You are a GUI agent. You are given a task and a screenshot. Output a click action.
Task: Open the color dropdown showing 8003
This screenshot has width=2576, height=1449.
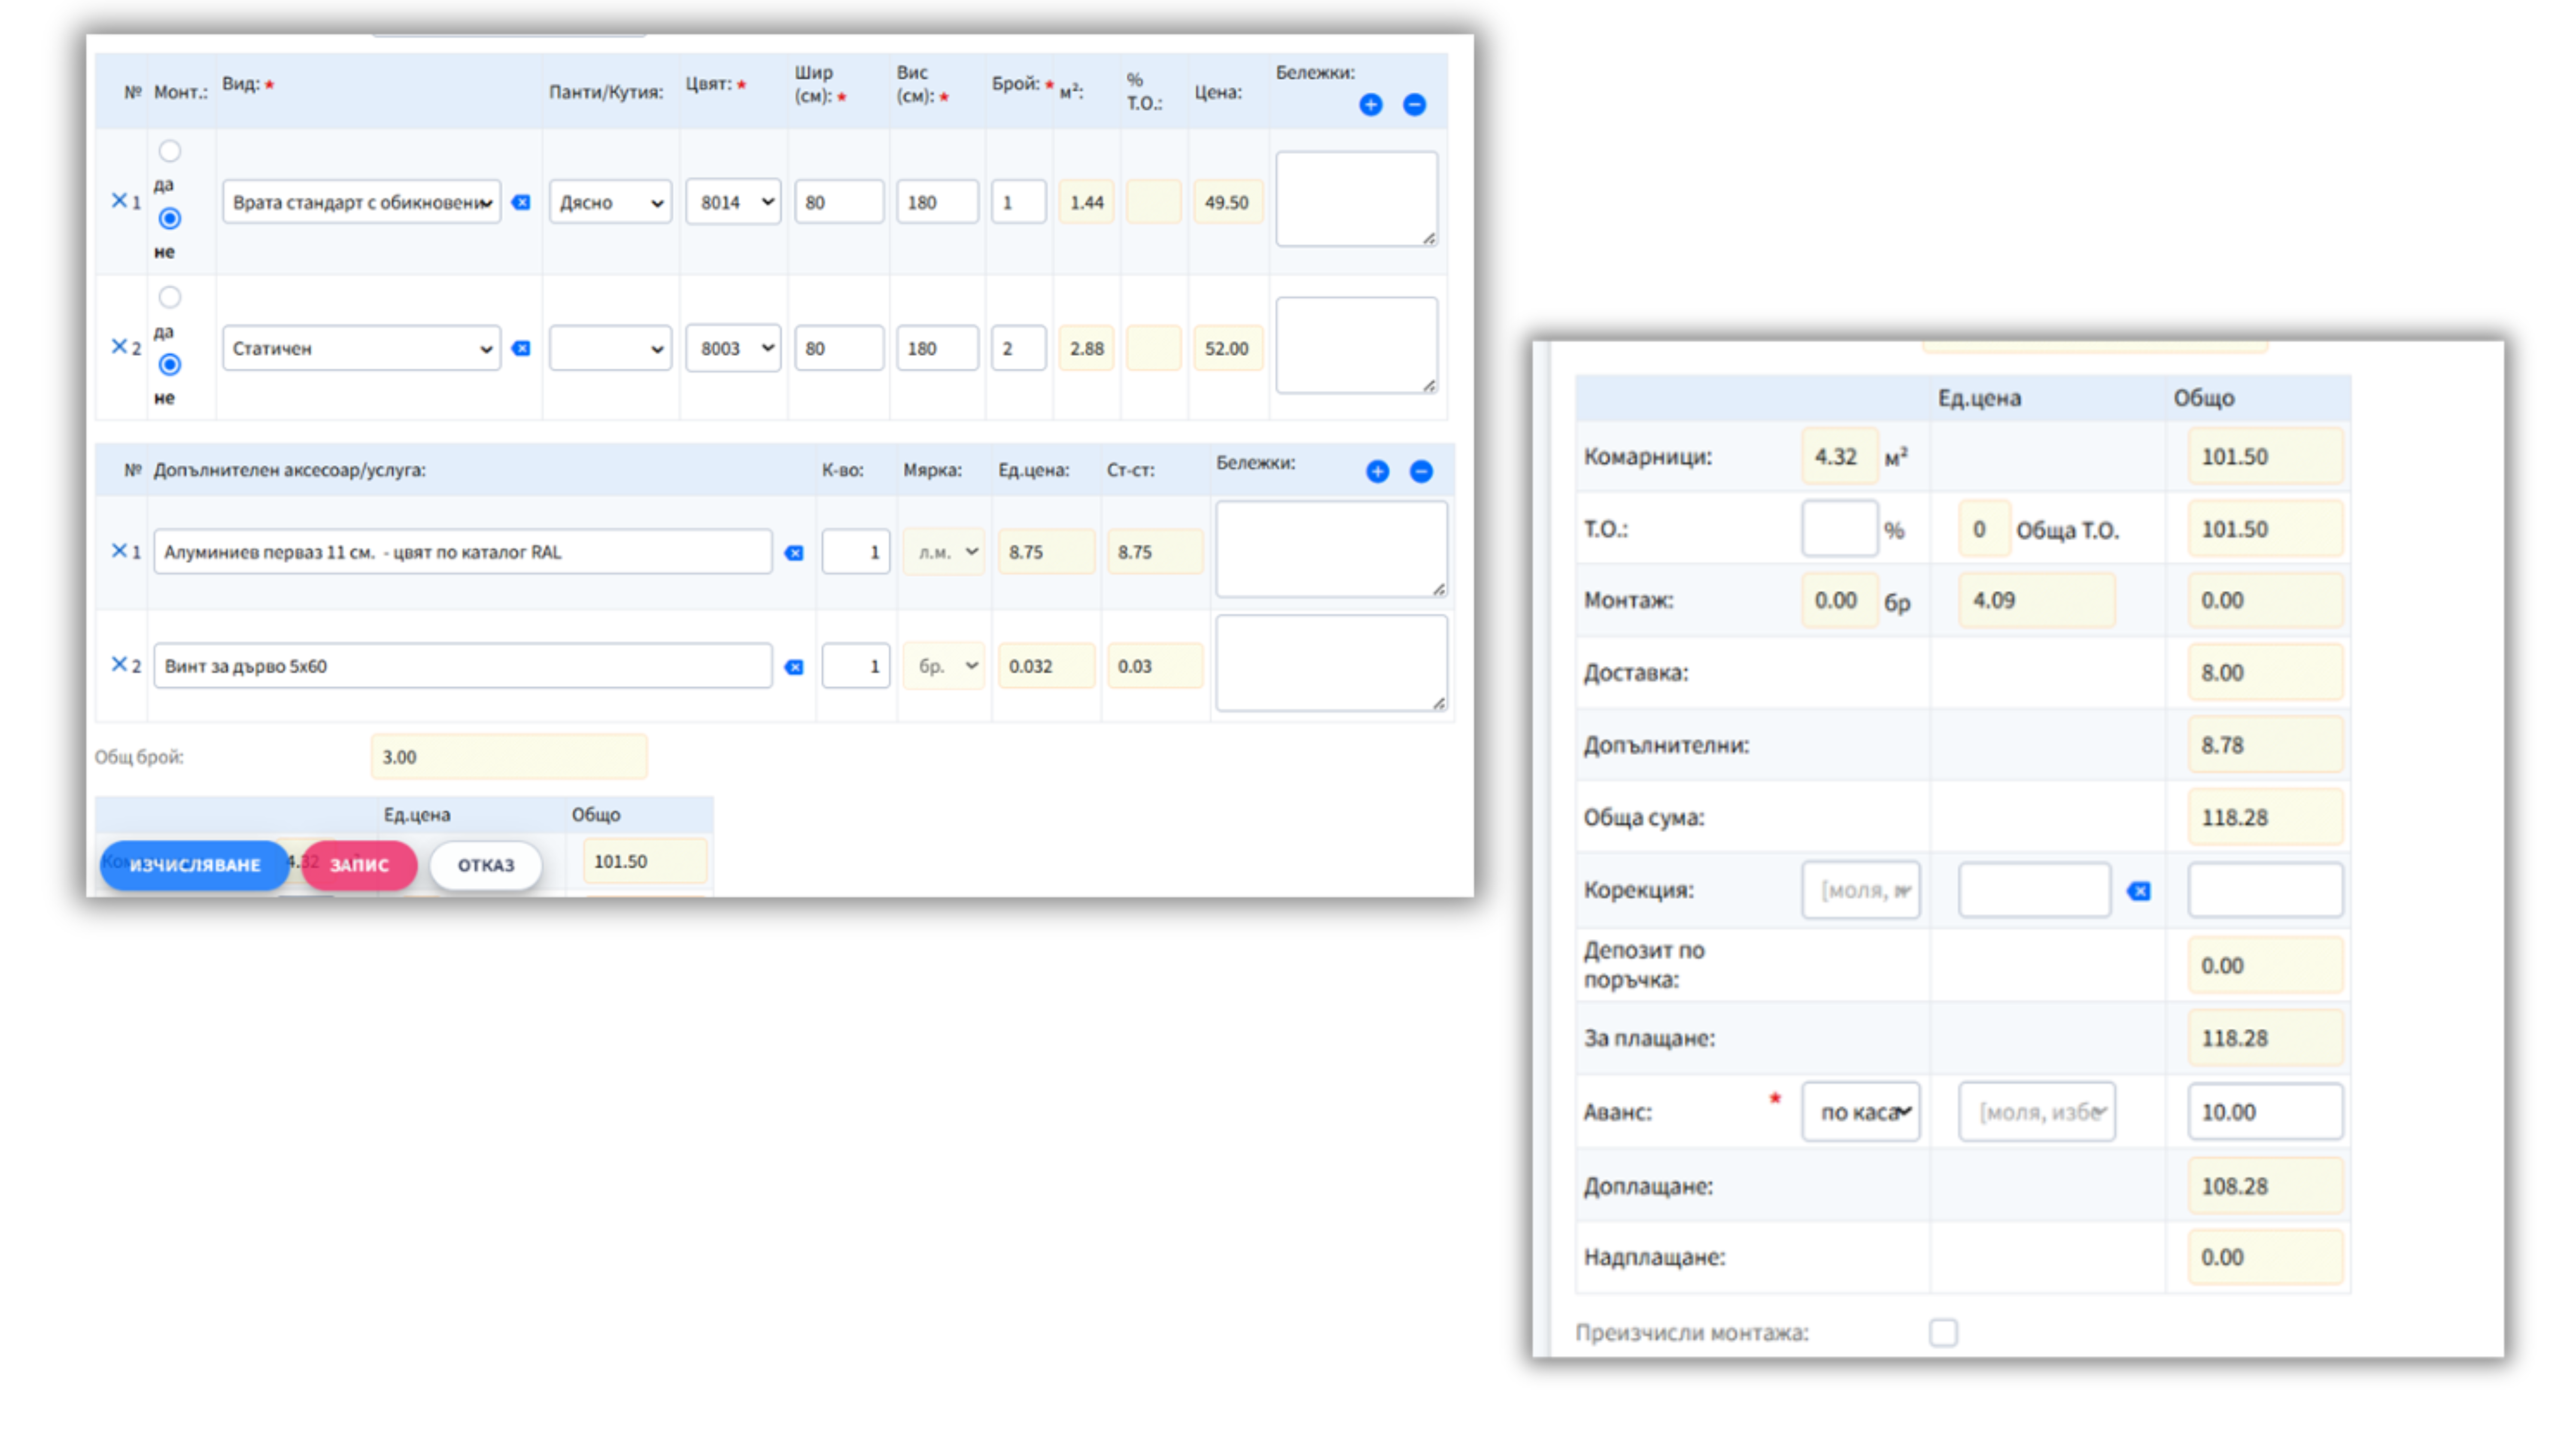click(x=733, y=348)
